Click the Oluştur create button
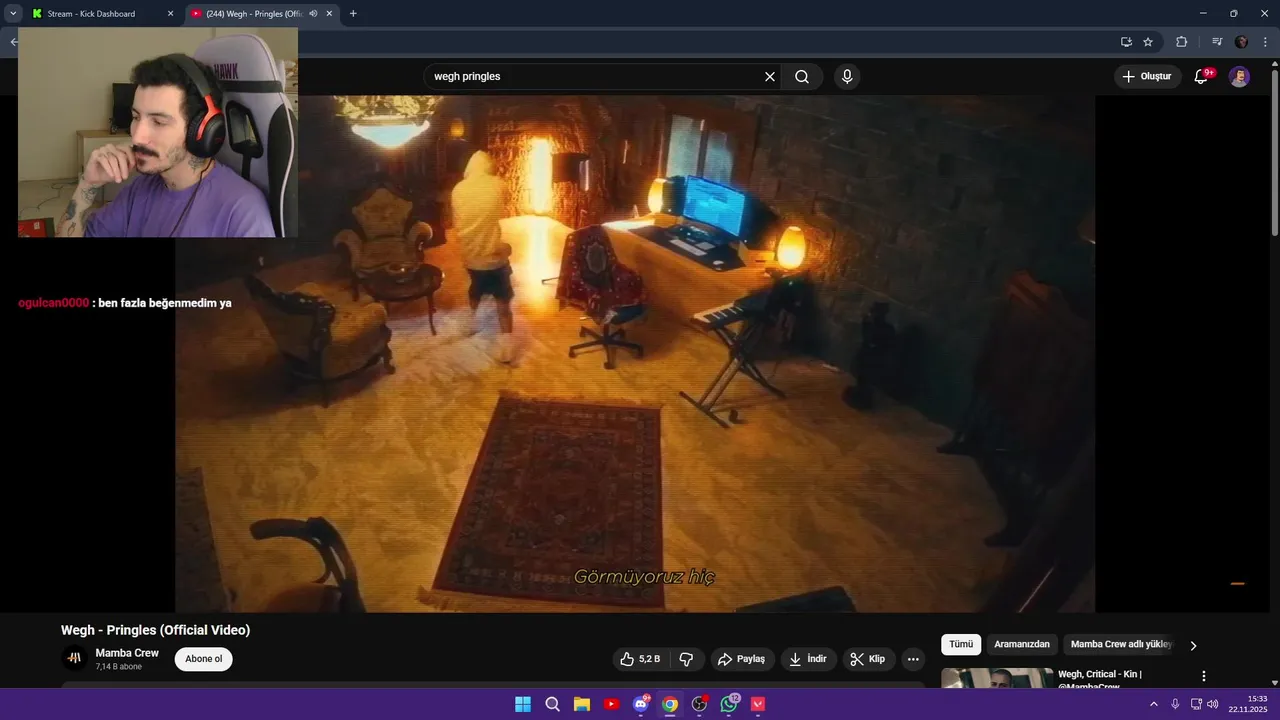Screen dimensions: 1280x720 1148,77
